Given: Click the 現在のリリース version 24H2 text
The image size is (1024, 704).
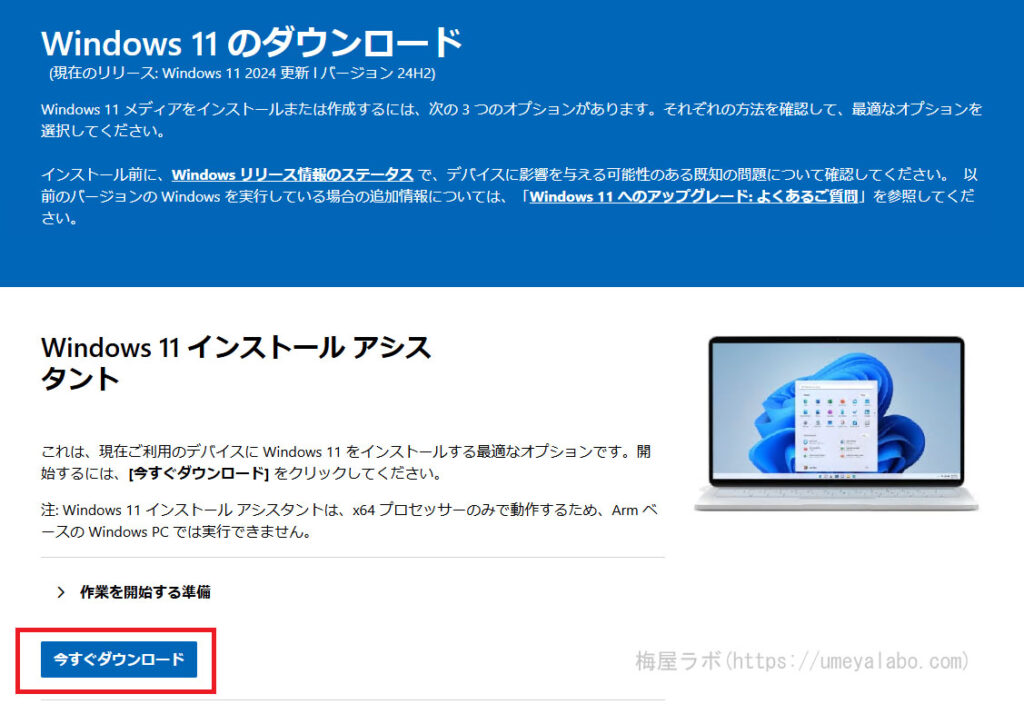Looking at the screenshot, I should coord(242,72).
